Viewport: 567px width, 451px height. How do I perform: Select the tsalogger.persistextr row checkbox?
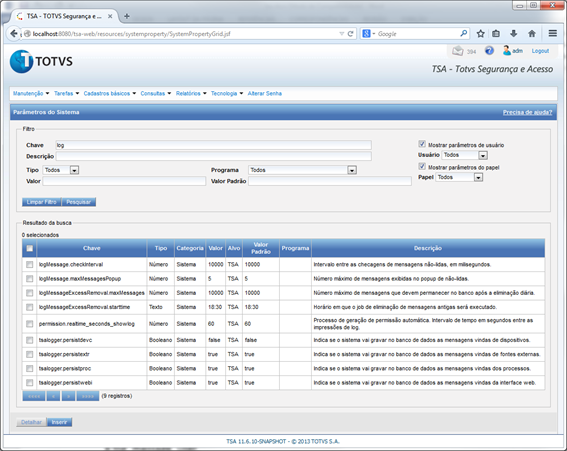click(x=30, y=354)
